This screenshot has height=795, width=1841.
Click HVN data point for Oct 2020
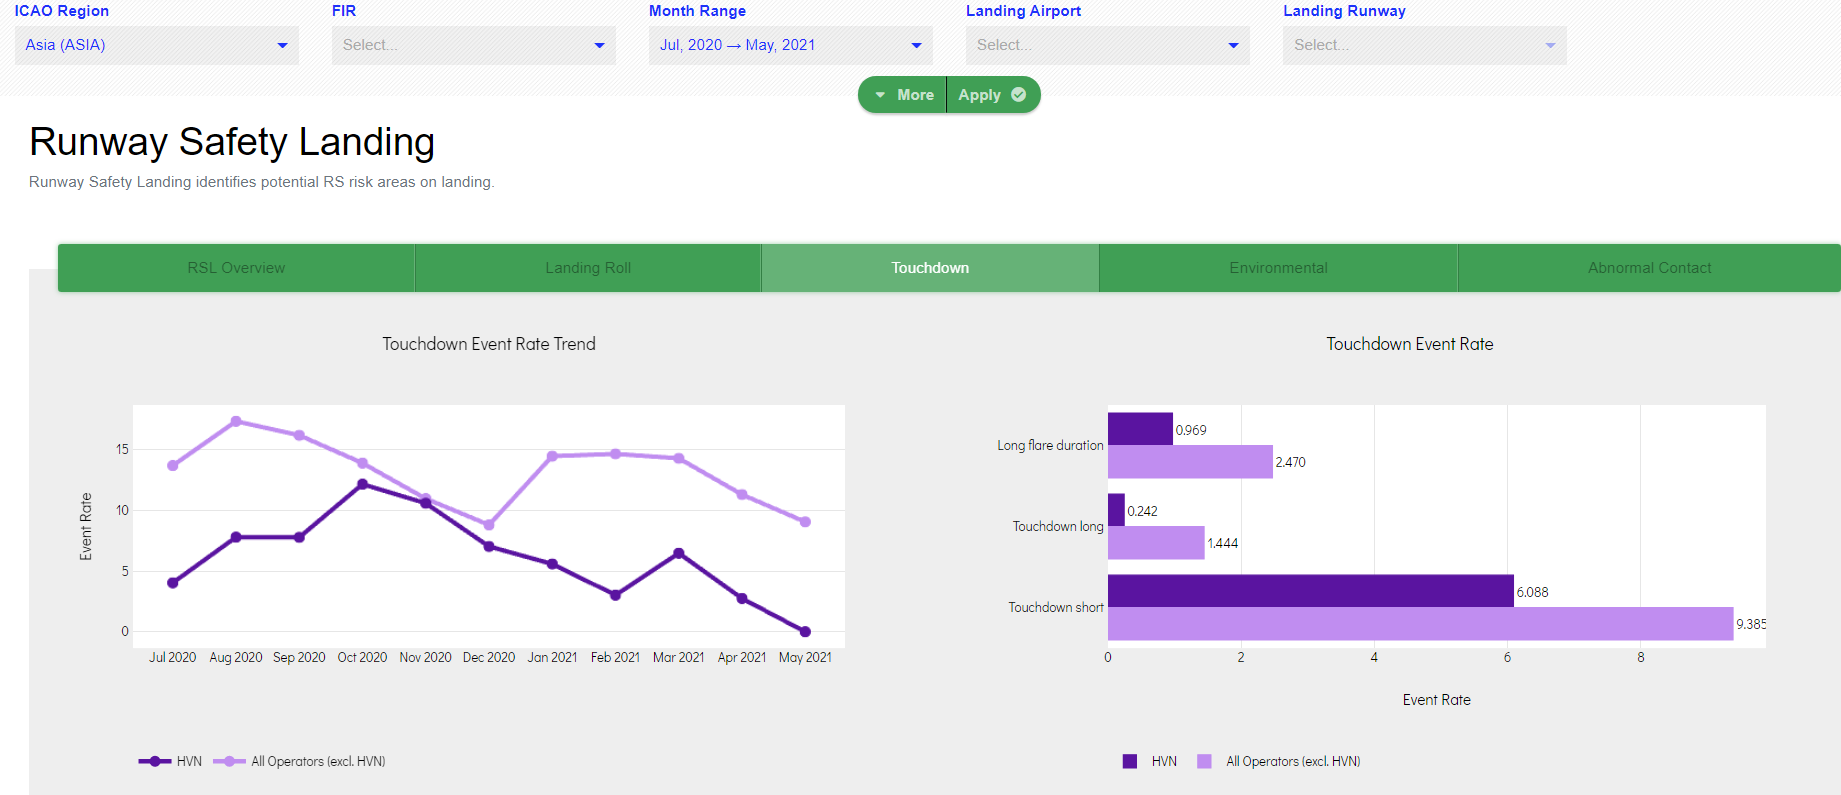coord(362,484)
